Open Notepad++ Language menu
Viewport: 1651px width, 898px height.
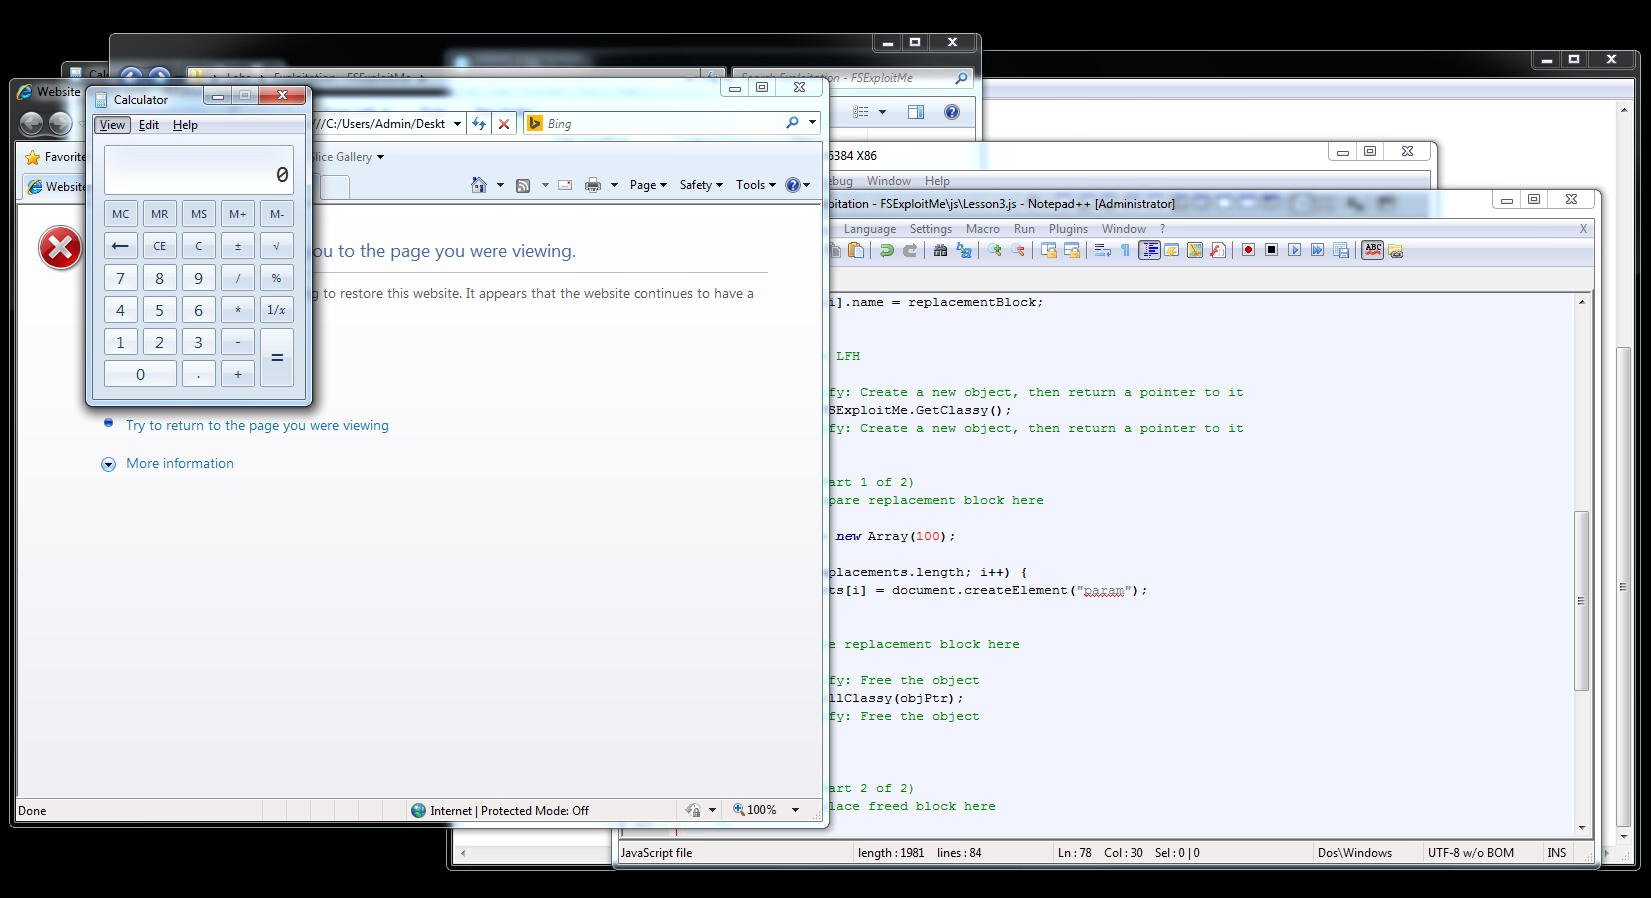870,229
